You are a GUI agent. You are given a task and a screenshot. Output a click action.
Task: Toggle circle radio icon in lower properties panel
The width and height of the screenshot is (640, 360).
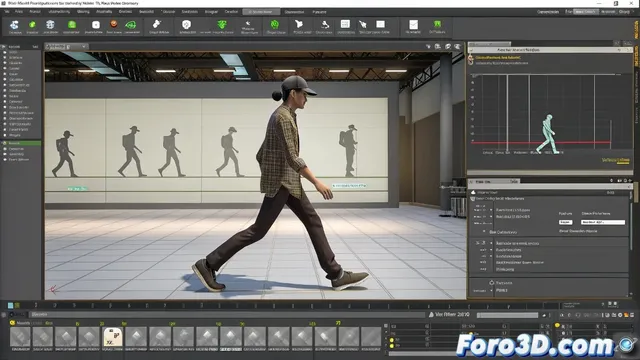click(x=492, y=282)
